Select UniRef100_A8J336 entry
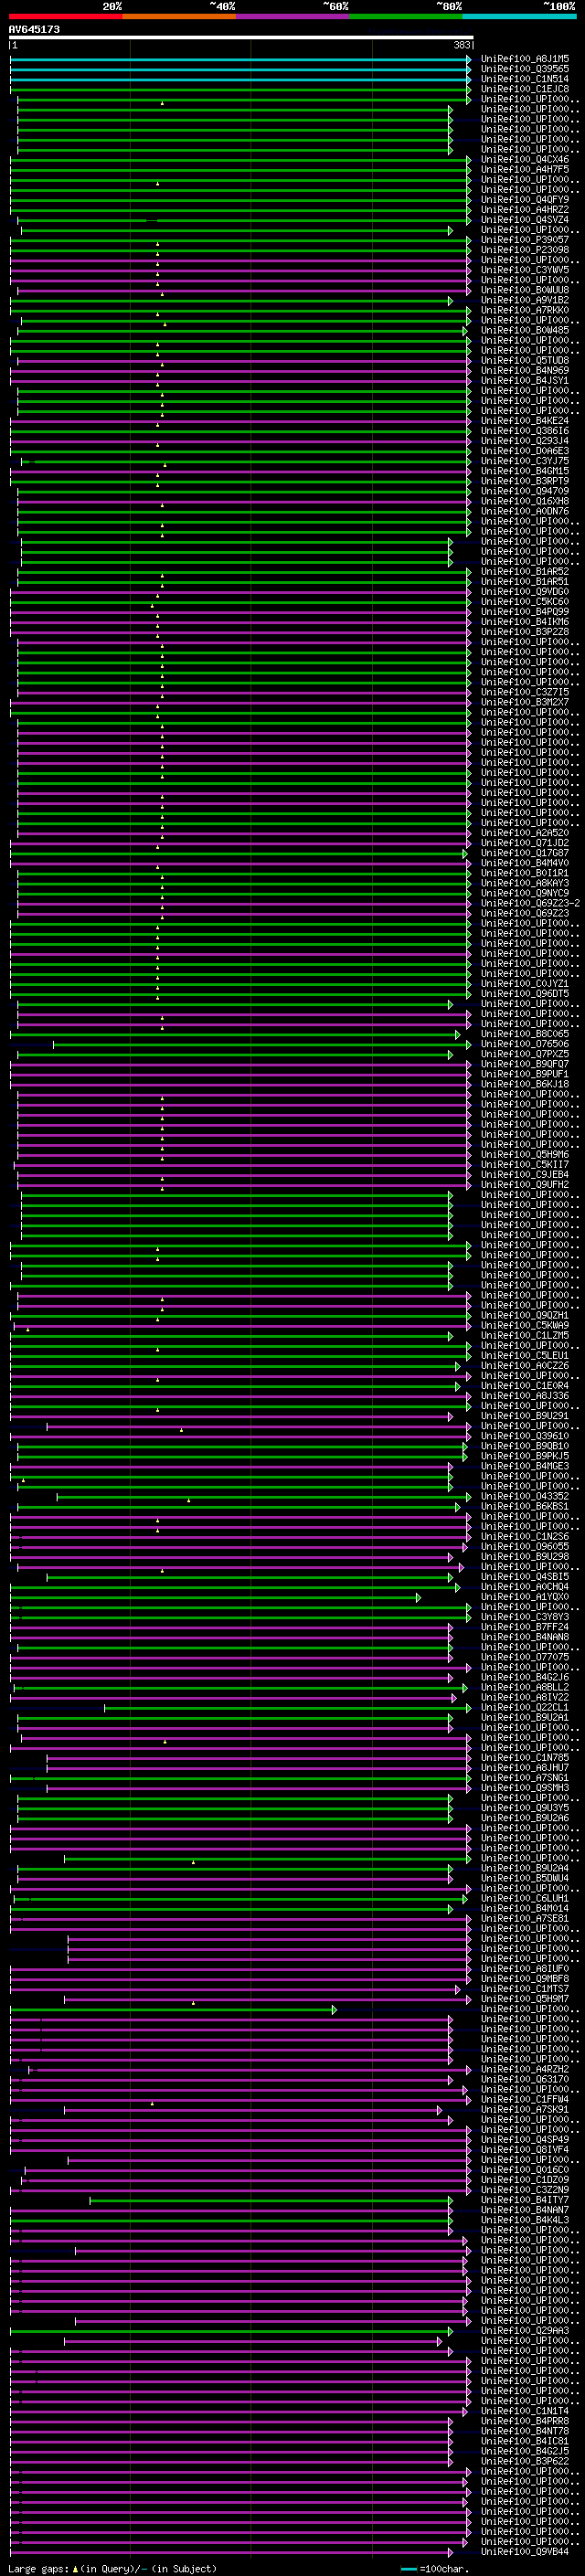Screen dimensions: 585x2576 pyautogui.click(x=525, y=1396)
